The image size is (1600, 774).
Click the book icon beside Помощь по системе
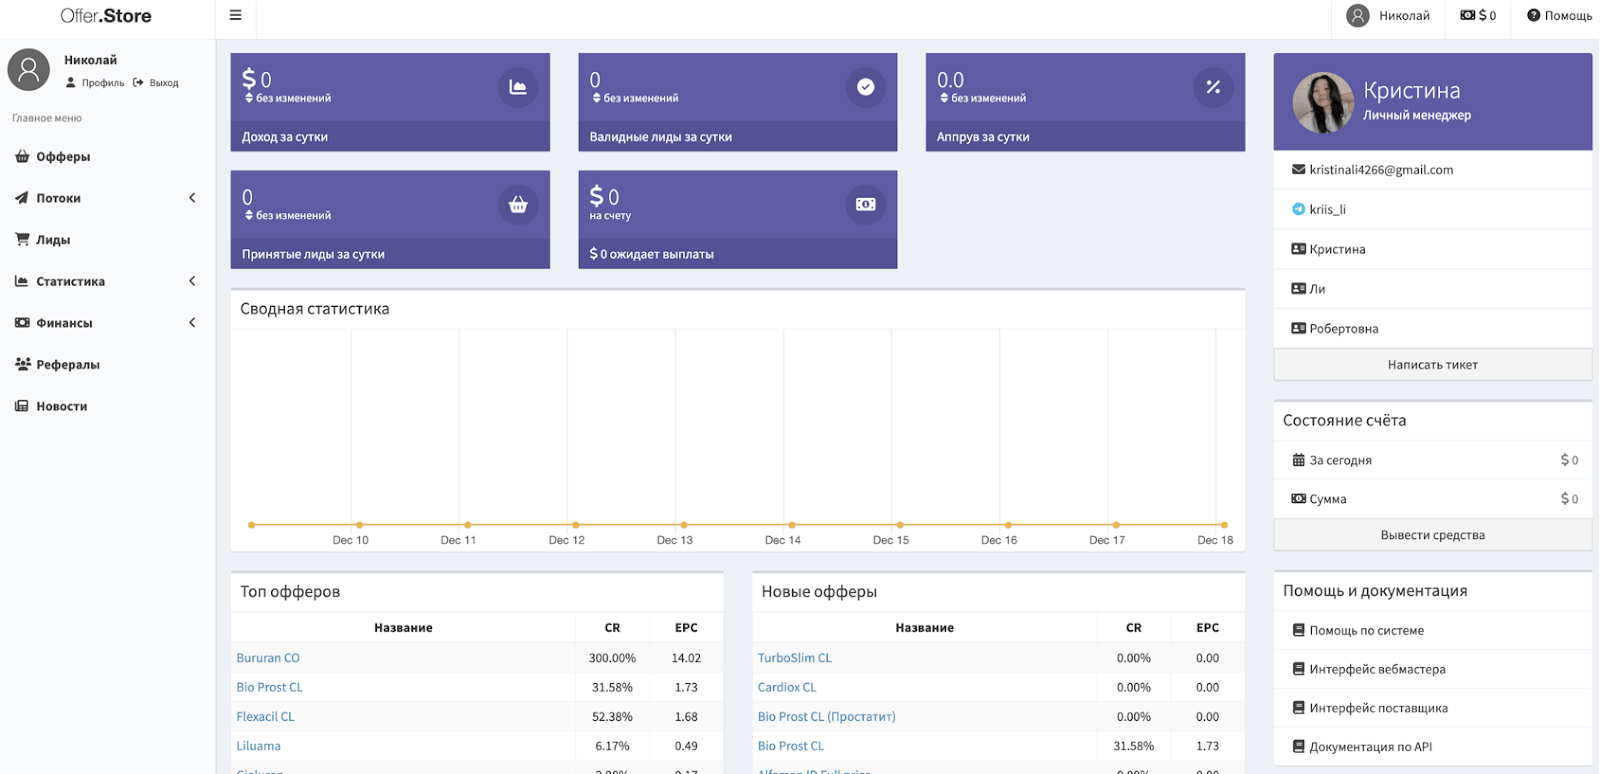pos(1298,630)
